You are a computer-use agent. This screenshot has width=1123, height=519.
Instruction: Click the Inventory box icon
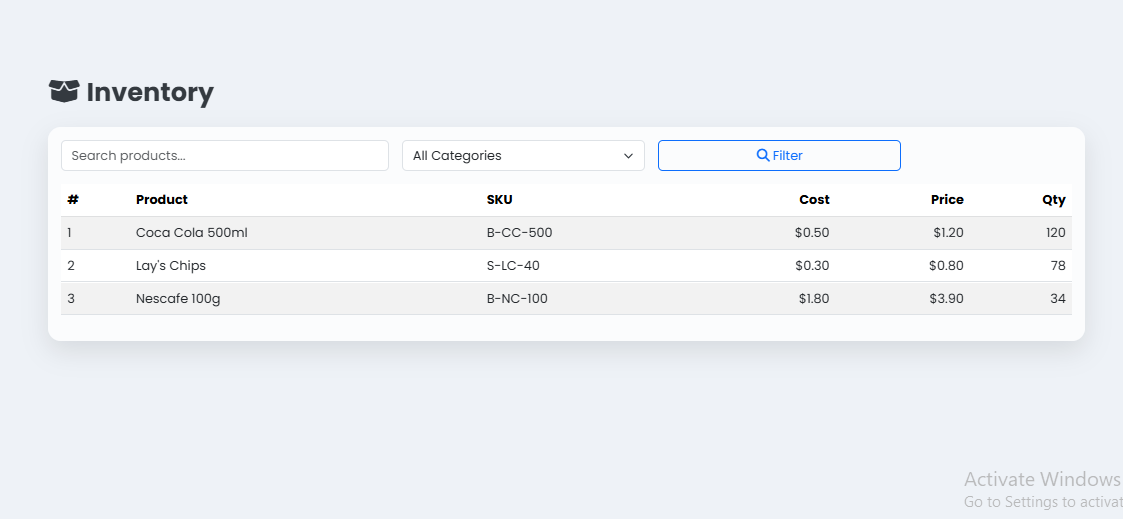click(x=64, y=92)
